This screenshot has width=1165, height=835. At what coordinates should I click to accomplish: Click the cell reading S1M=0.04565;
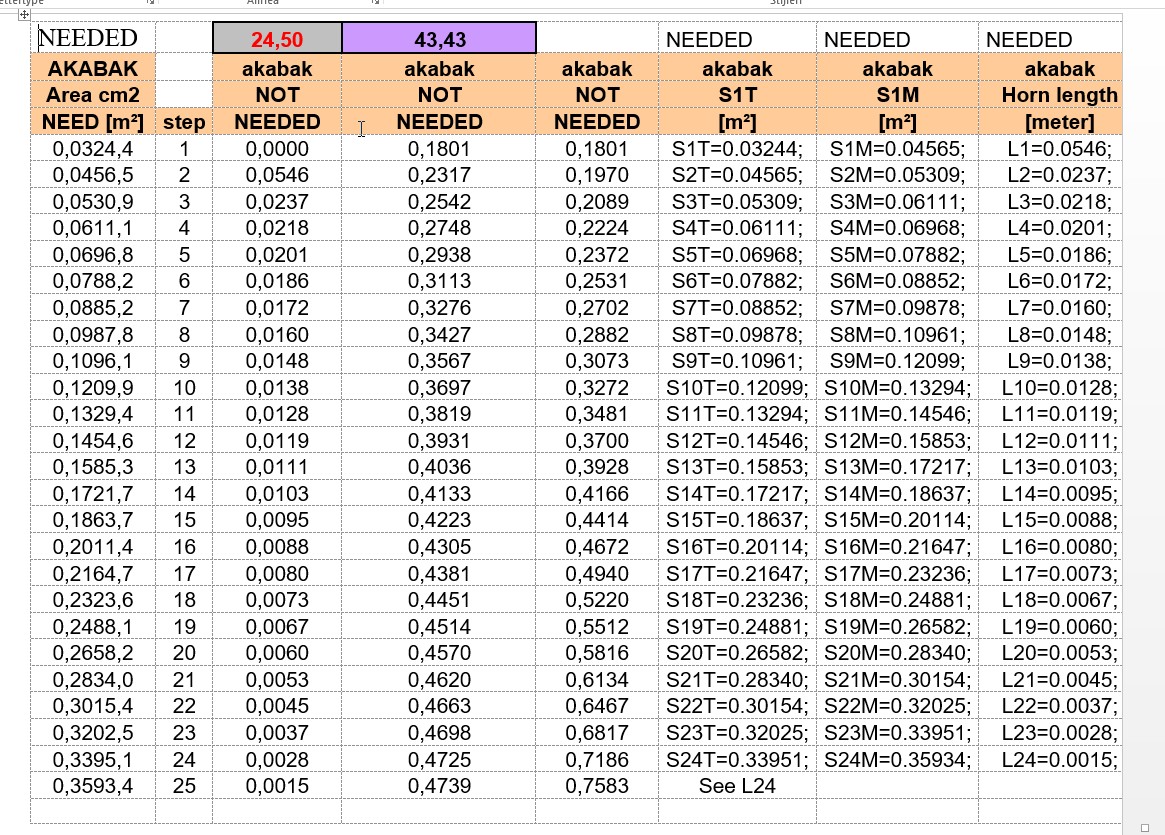point(898,149)
